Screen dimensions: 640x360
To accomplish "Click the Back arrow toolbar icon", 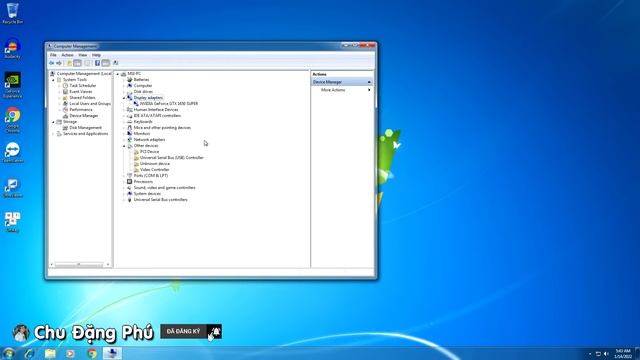I will pyautogui.click(x=51, y=63).
